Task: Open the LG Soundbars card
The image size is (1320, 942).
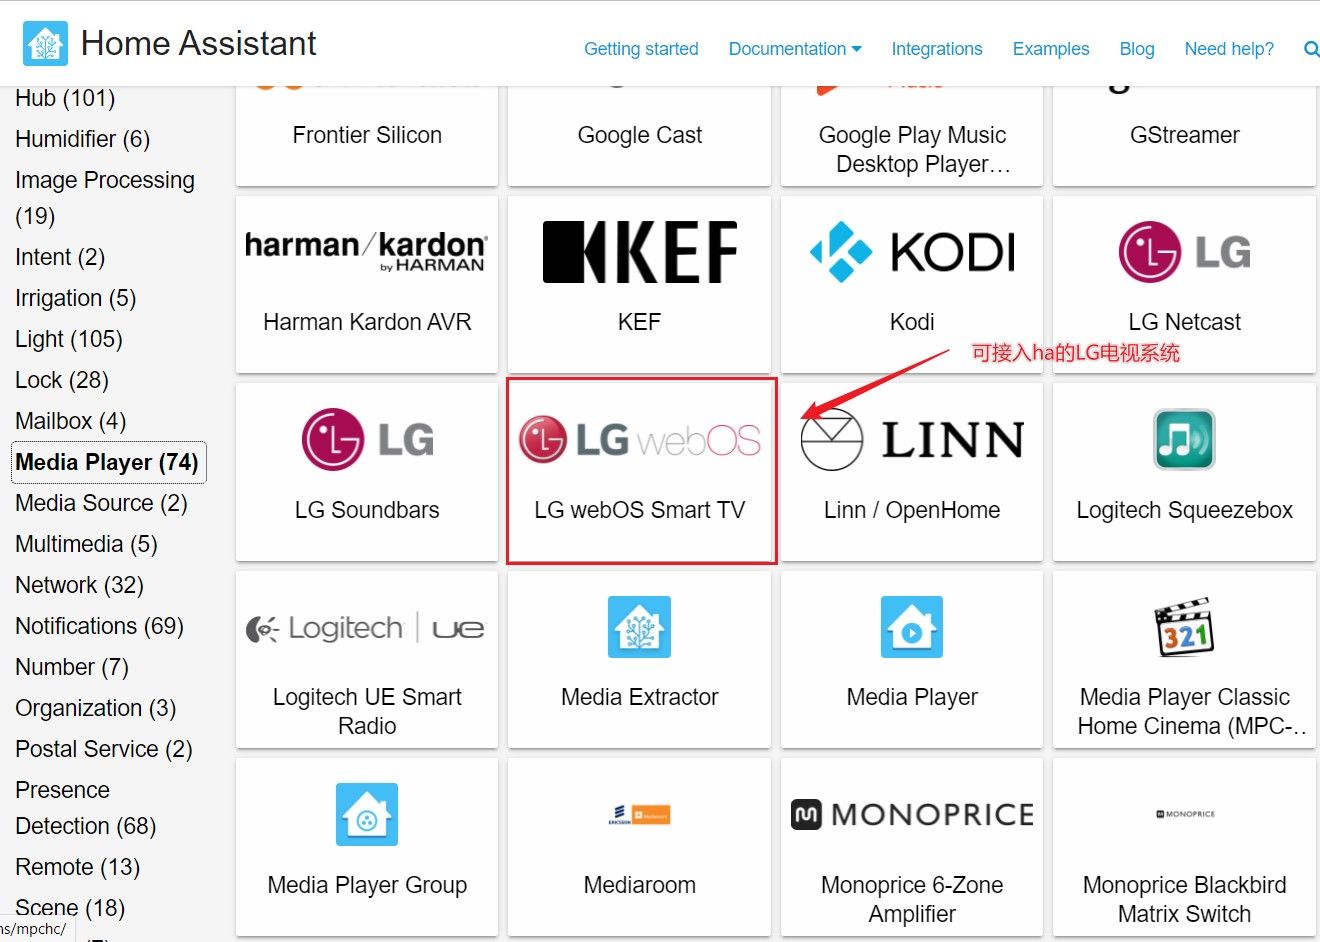Action: (367, 472)
